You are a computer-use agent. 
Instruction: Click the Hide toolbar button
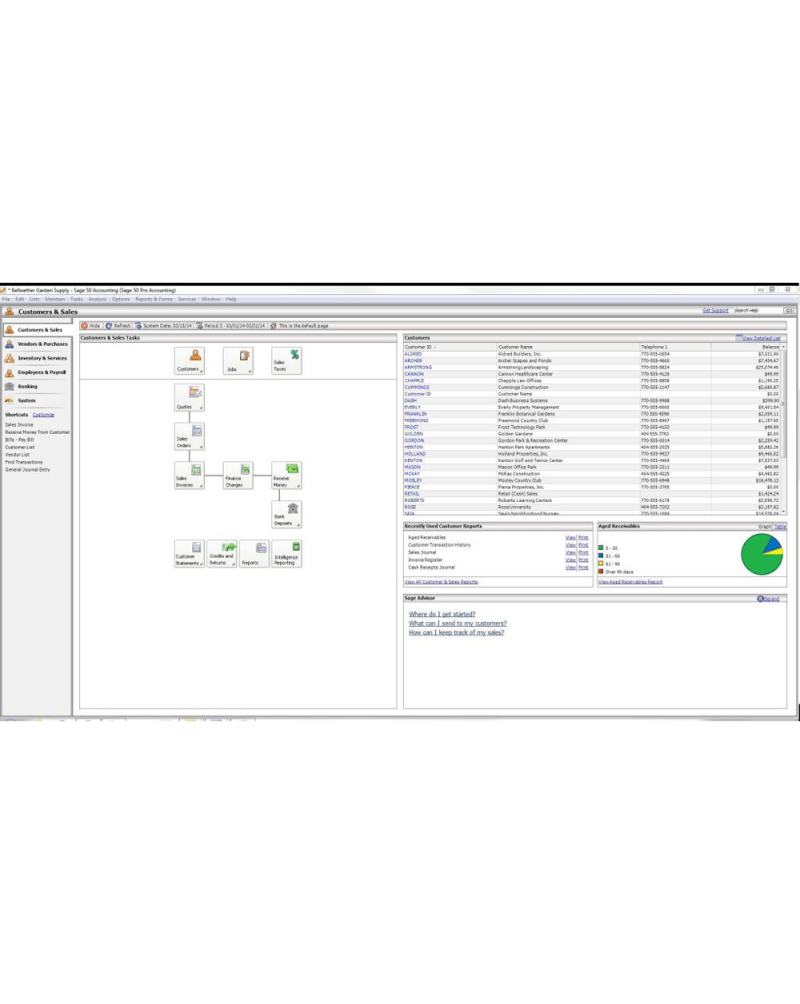click(x=91, y=326)
